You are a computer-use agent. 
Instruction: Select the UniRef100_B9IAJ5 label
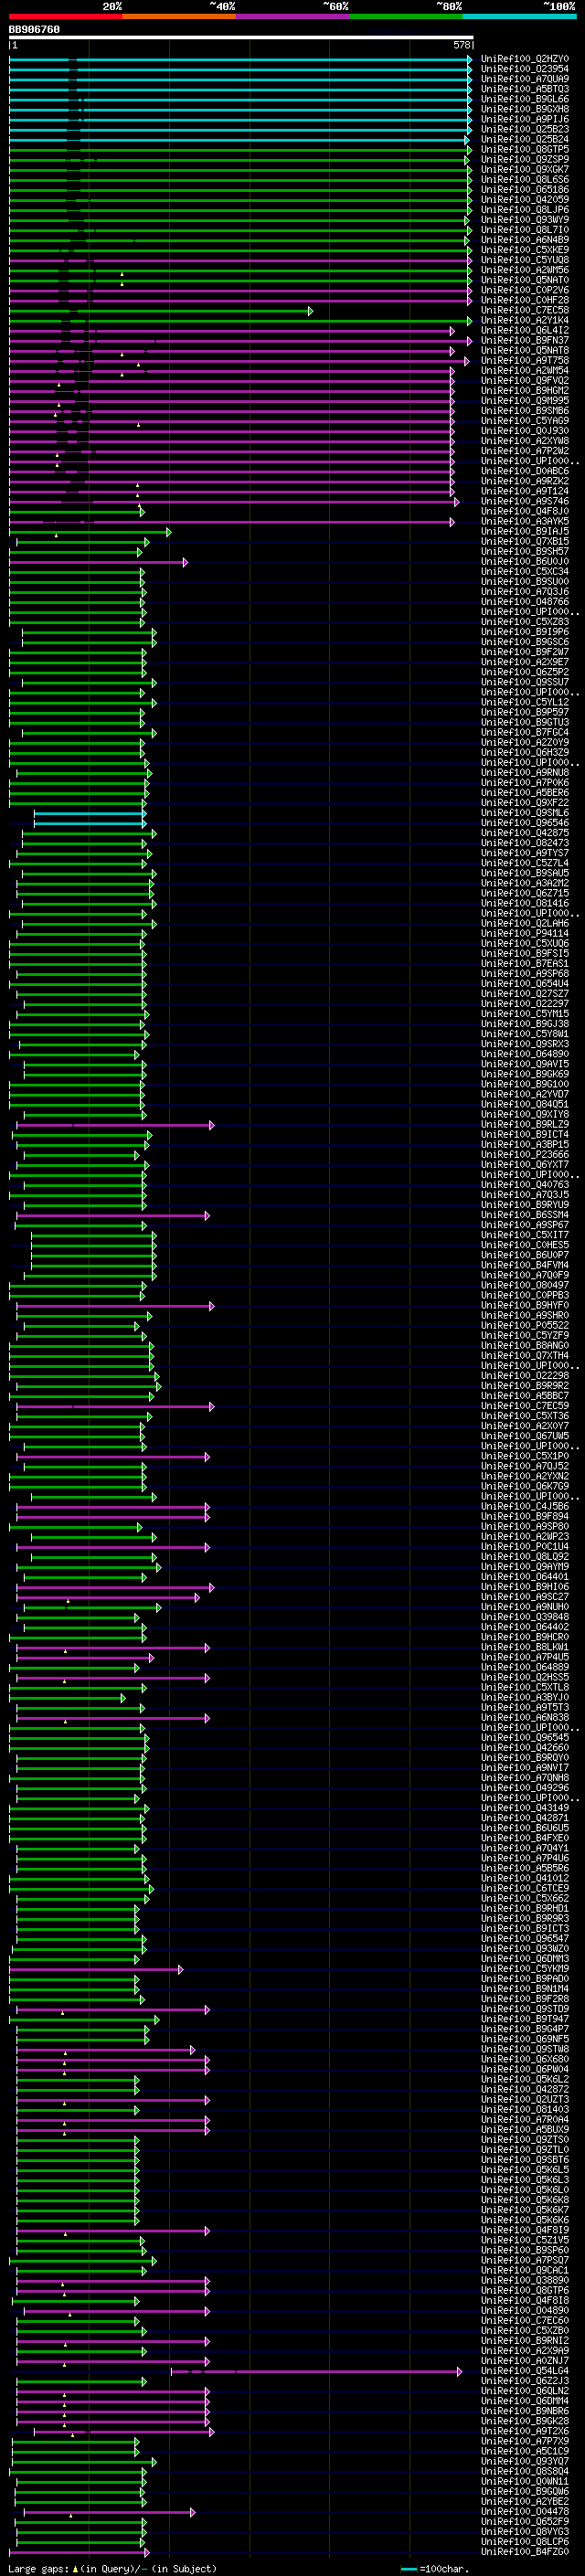click(x=525, y=531)
